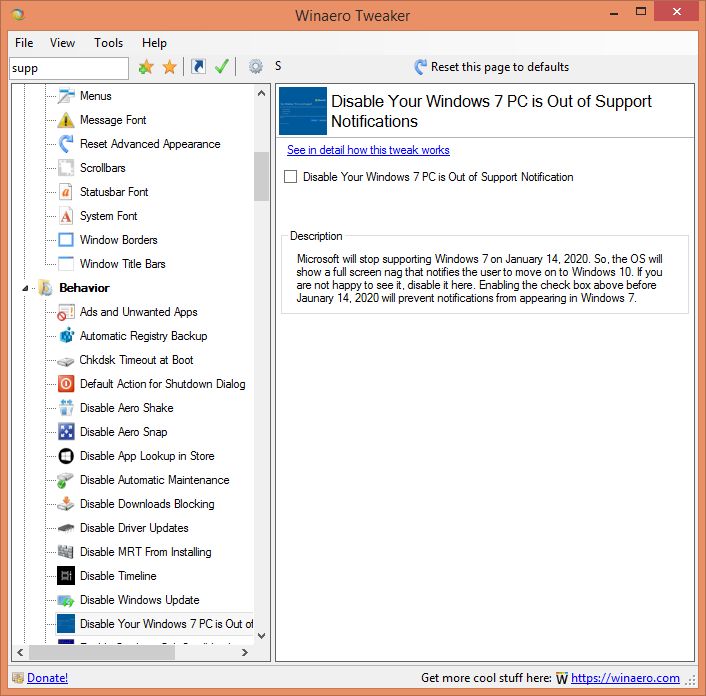Click the horizontal scroll right arrow
The width and height of the screenshot is (706, 696).
point(244,652)
